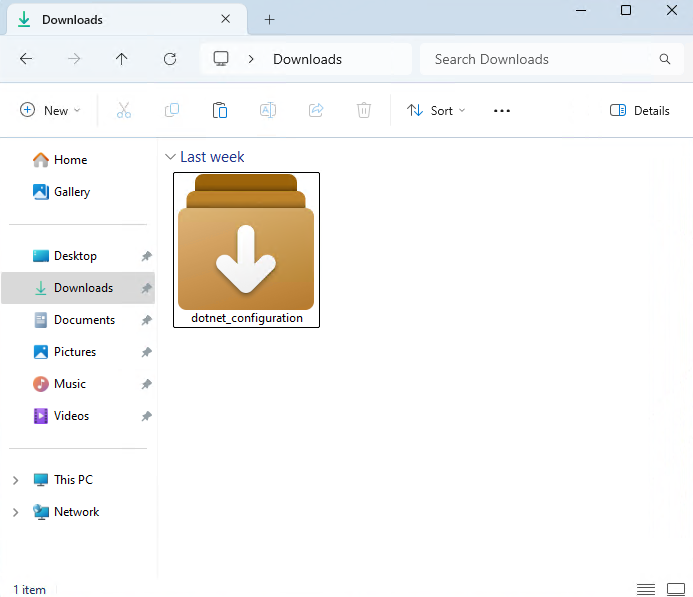Screen dimensions: 693x597
Task: Select the dotnet_configuration folder
Action: (246, 250)
